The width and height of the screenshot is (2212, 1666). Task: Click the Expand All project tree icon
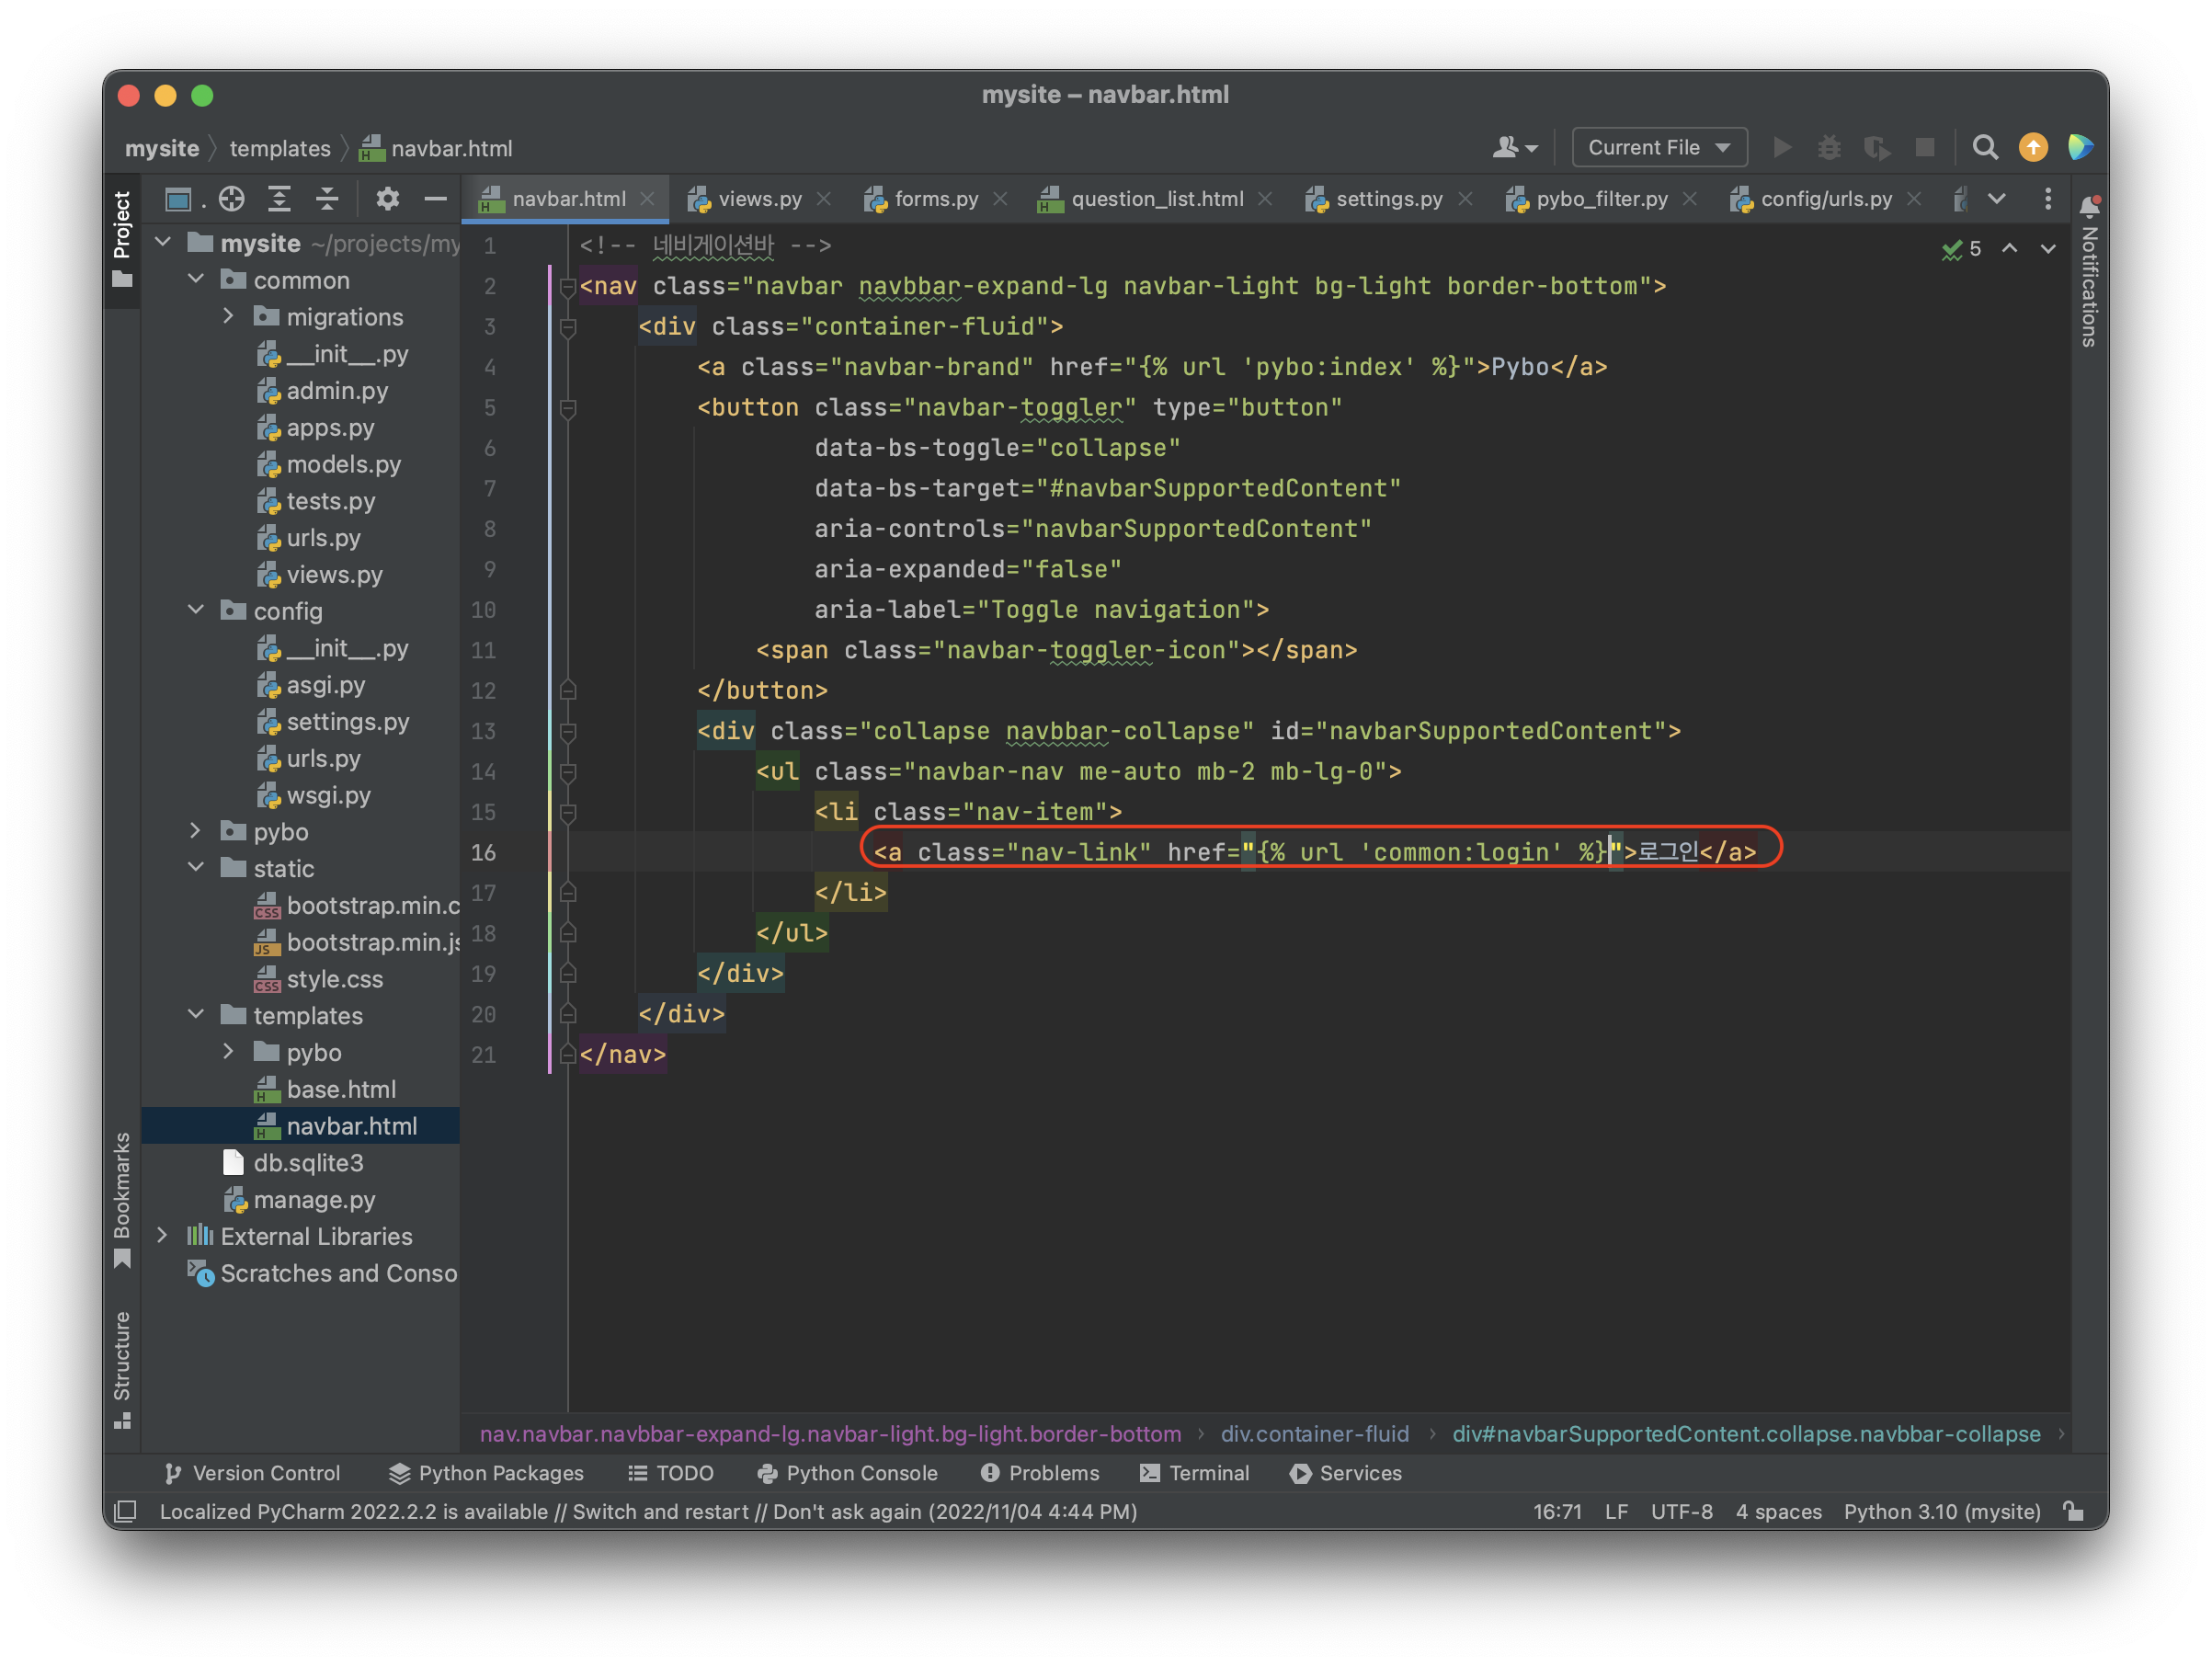[x=279, y=199]
